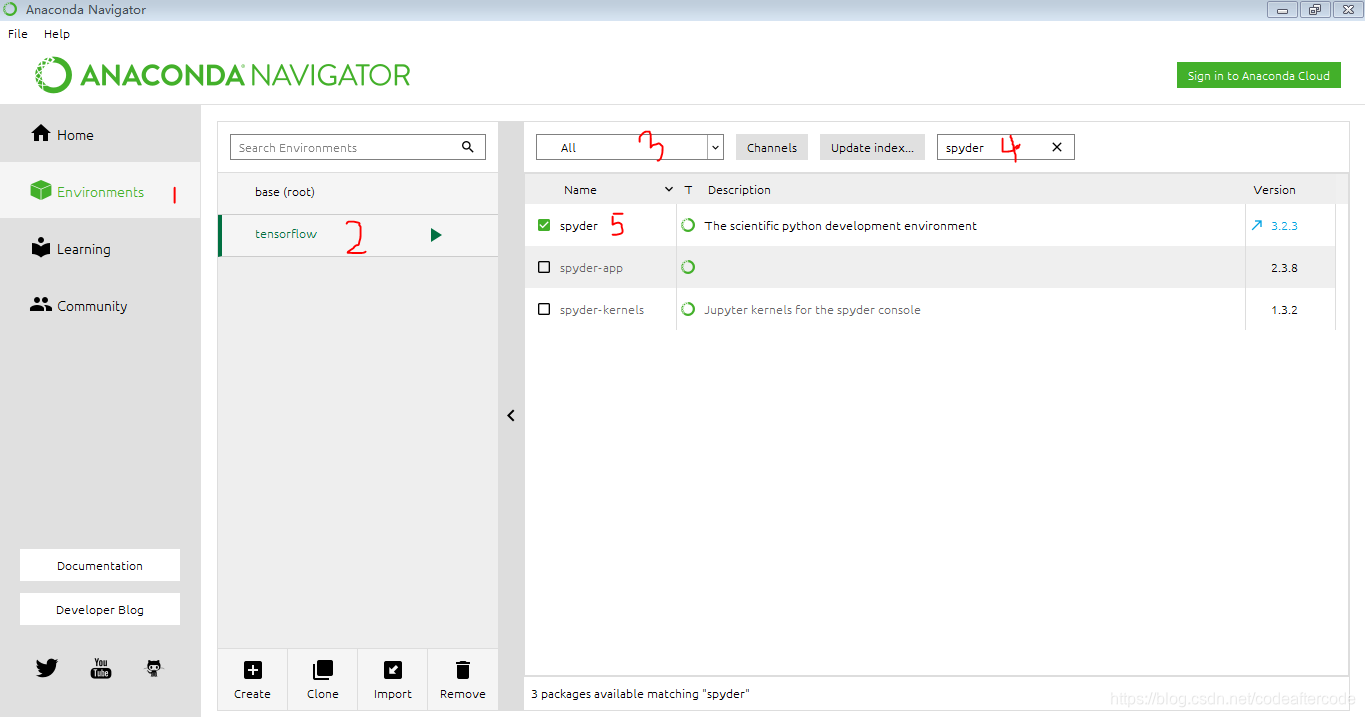Clone the selected environment
Image resolution: width=1365 pixels, height=717 pixels.
click(323, 679)
